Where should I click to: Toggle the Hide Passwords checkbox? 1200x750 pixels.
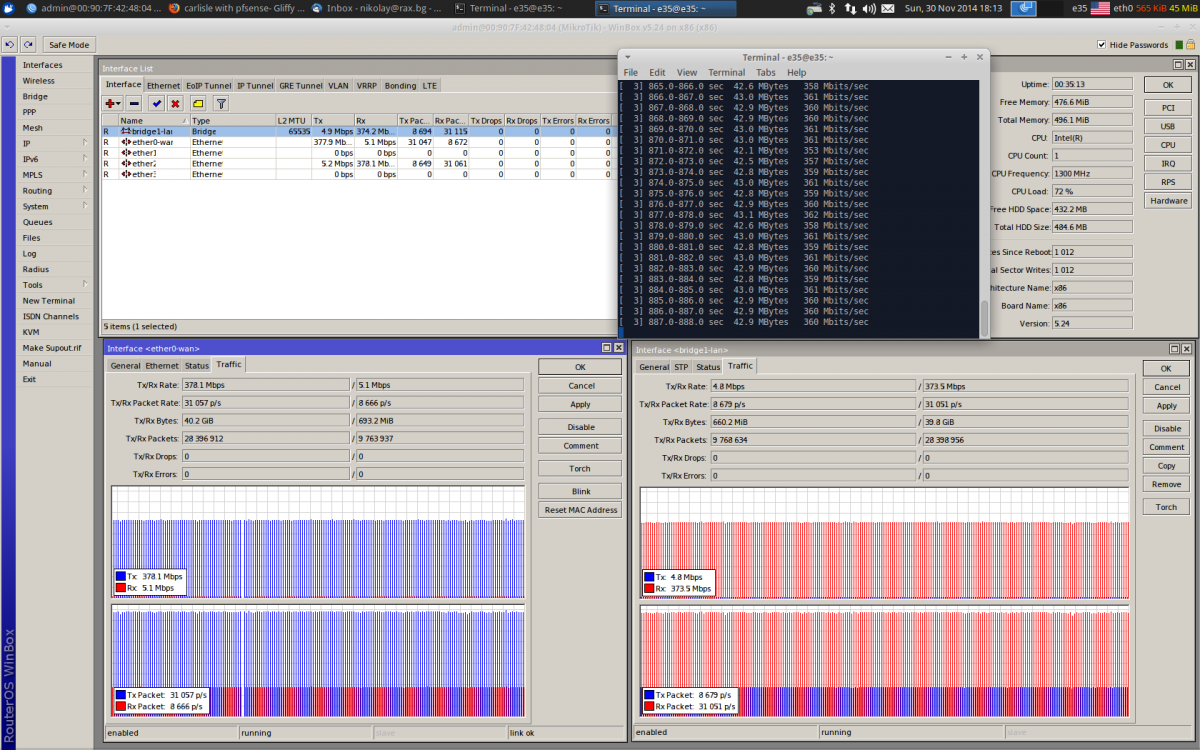point(1102,45)
